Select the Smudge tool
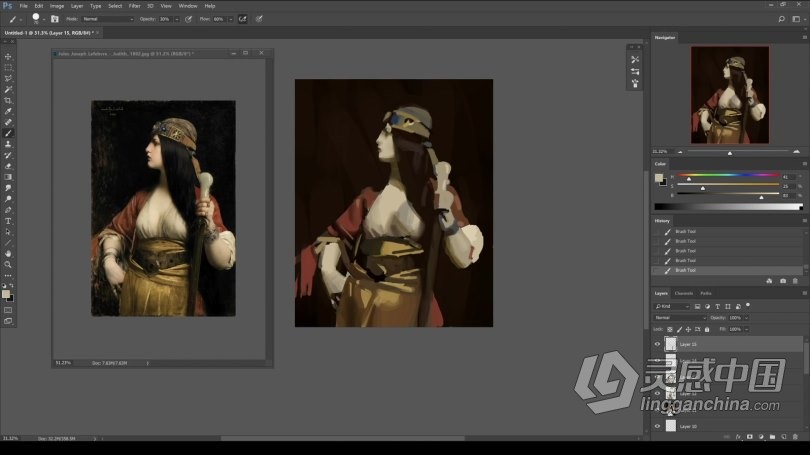The image size is (810, 455). [x=8, y=188]
